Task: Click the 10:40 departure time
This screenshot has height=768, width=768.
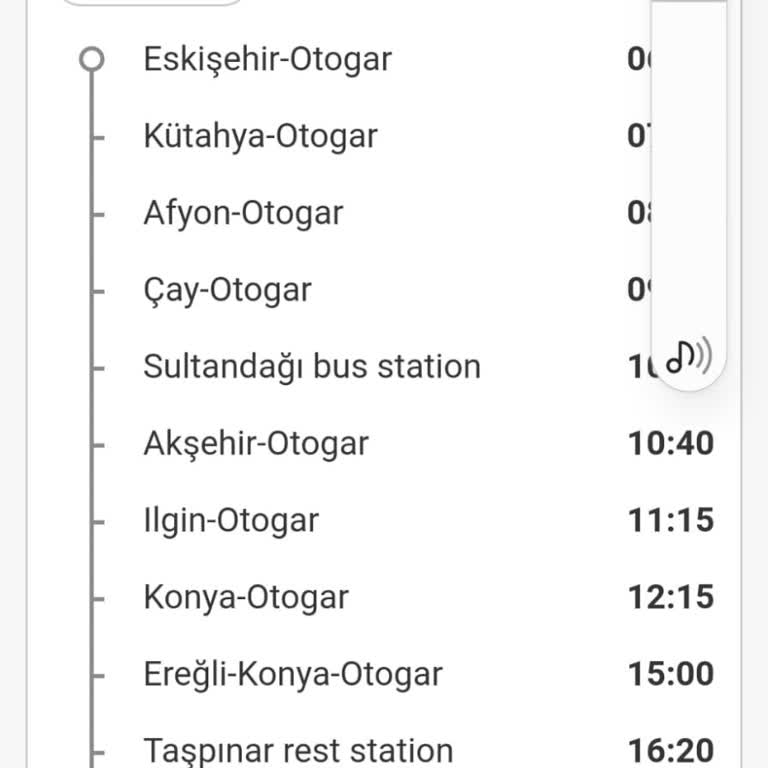Action: click(671, 443)
